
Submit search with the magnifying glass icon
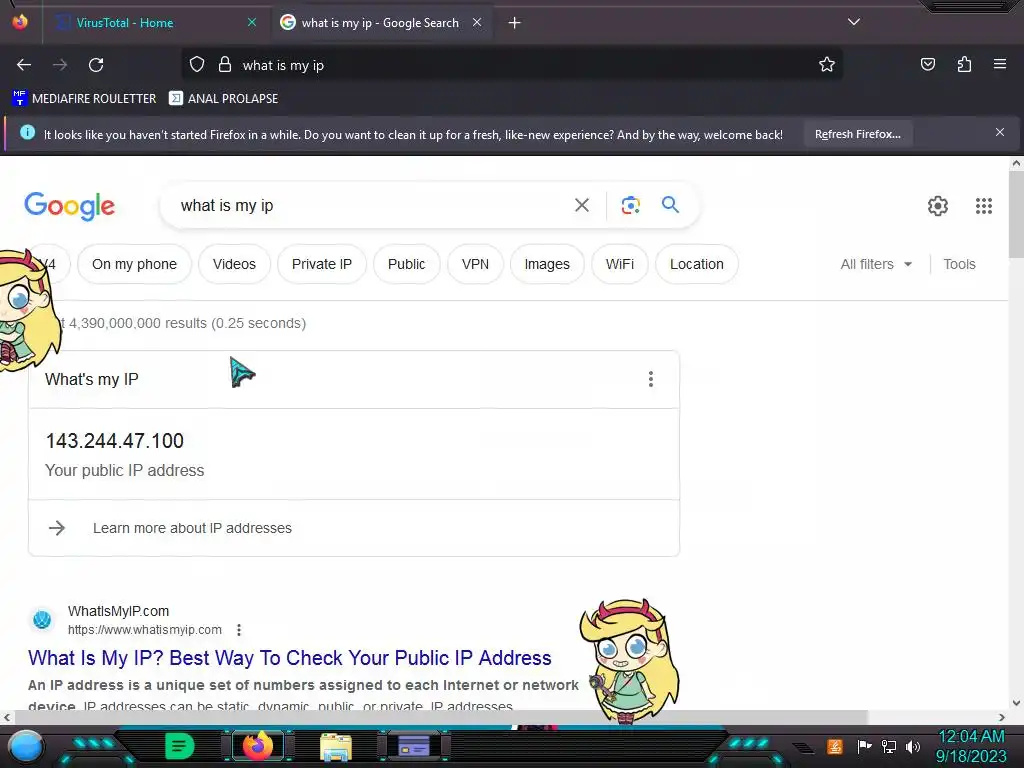click(670, 205)
